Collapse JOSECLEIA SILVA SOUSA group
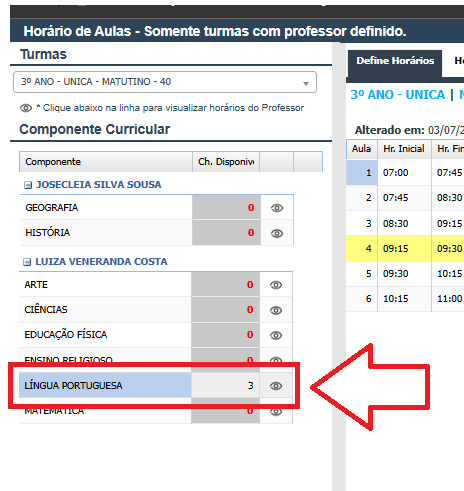This screenshot has height=491, width=464. pos(28,185)
